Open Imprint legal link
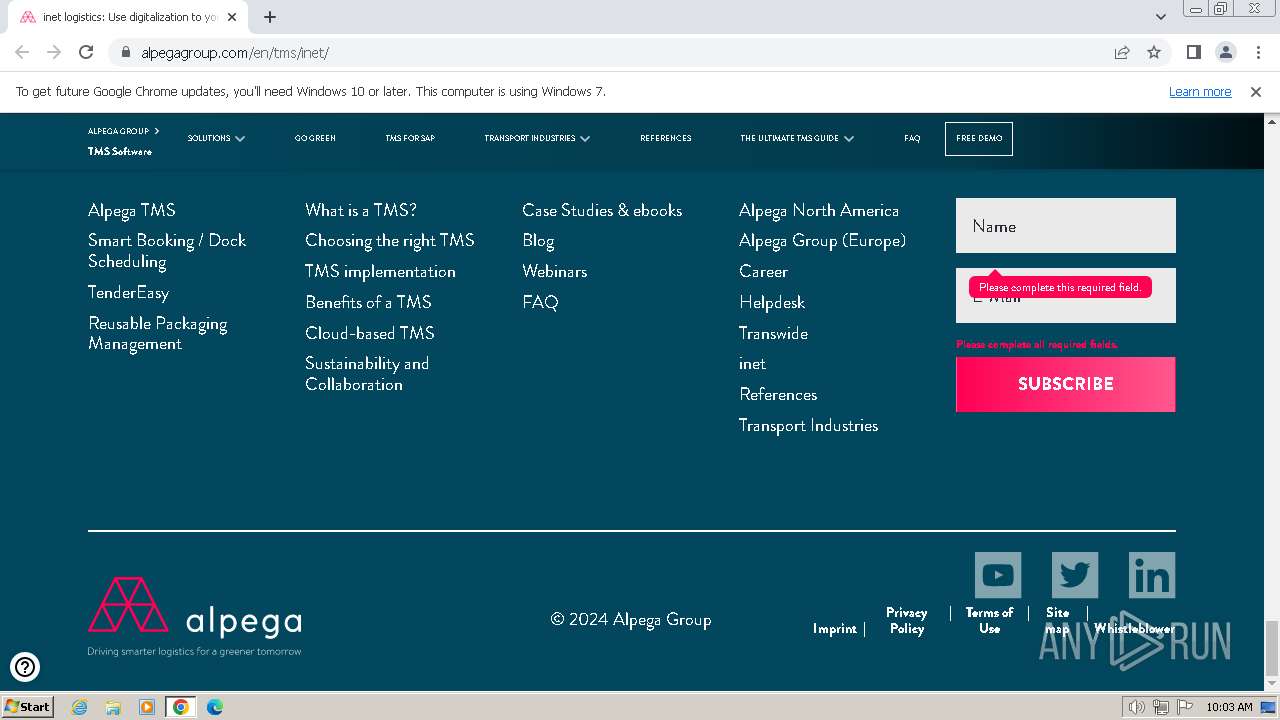Screen dimensions: 1280x720 [x=835, y=629]
